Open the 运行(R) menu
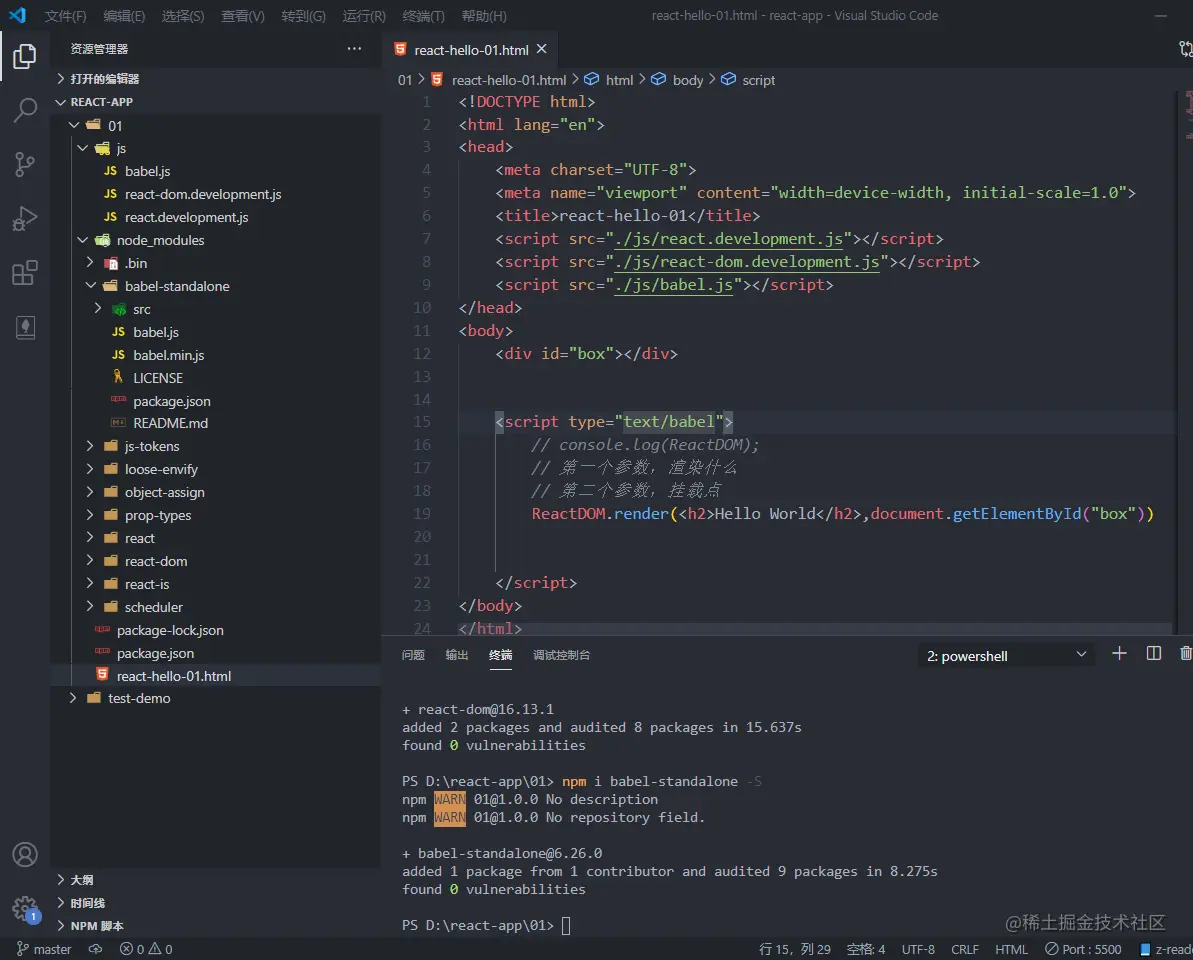Image resolution: width=1193 pixels, height=960 pixels. click(364, 16)
